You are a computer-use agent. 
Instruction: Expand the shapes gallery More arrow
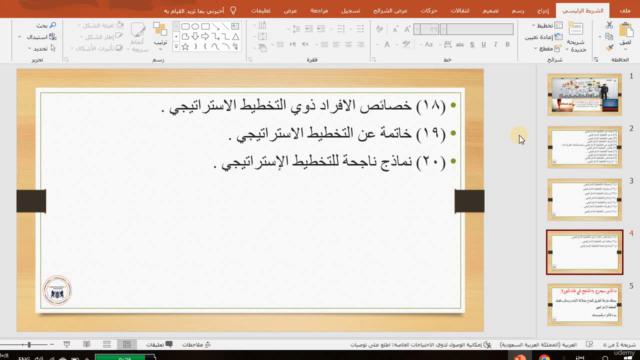tap(176, 47)
